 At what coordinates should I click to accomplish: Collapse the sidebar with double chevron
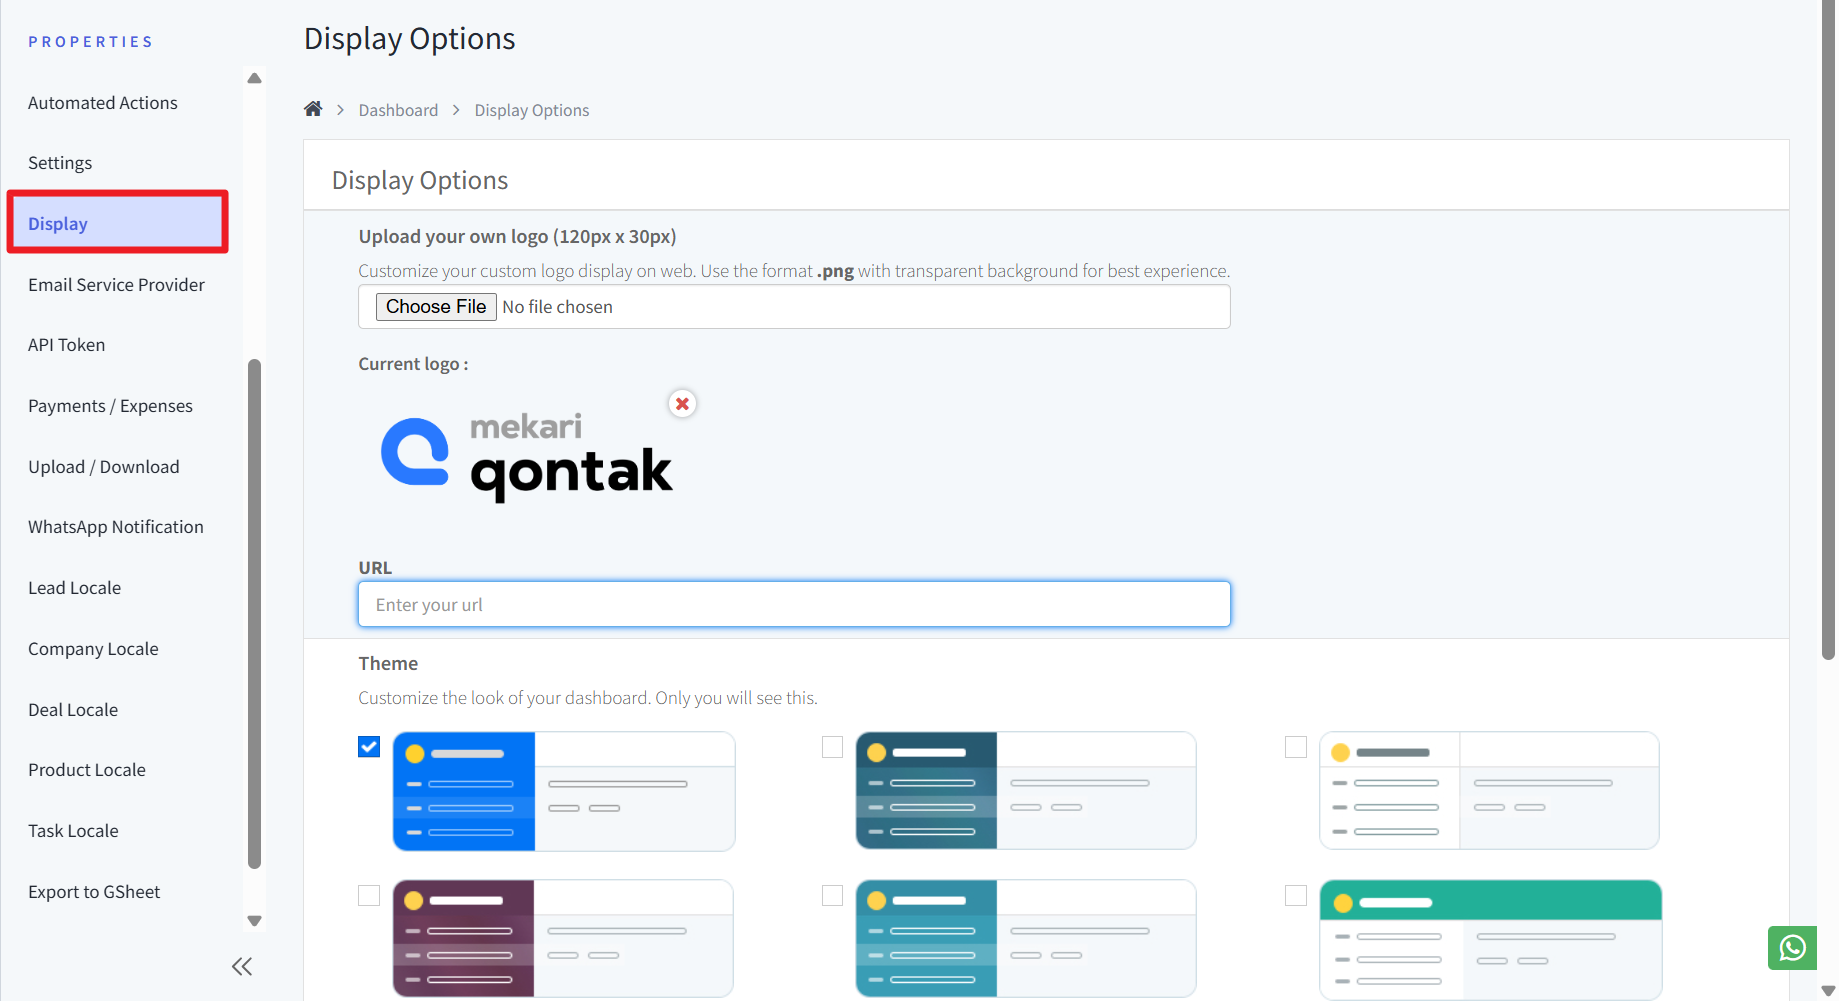242,966
